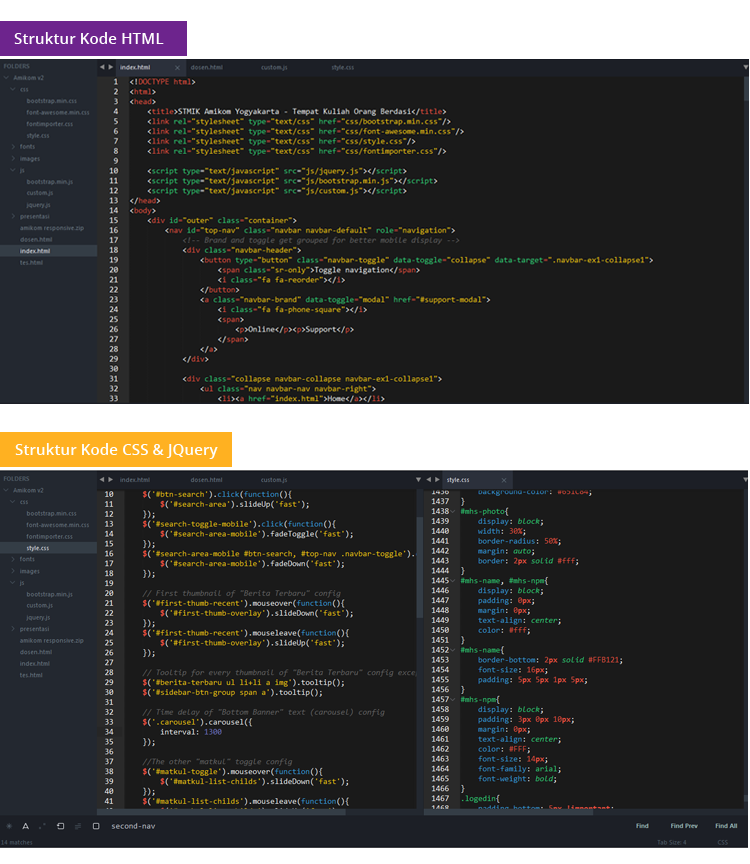Image resolution: width=750 pixels, height=864 pixels.
Task: Collapse js folder in top sidebar
Action: click(13, 170)
